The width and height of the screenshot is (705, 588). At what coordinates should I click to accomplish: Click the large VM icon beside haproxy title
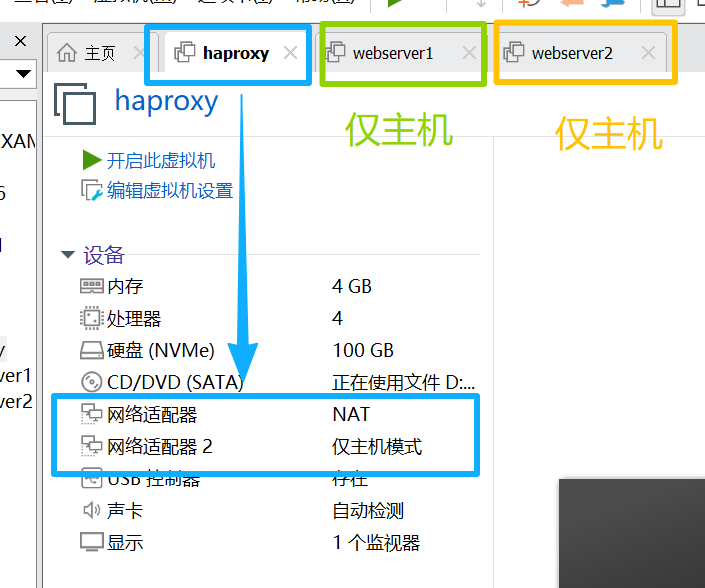[x=75, y=103]
